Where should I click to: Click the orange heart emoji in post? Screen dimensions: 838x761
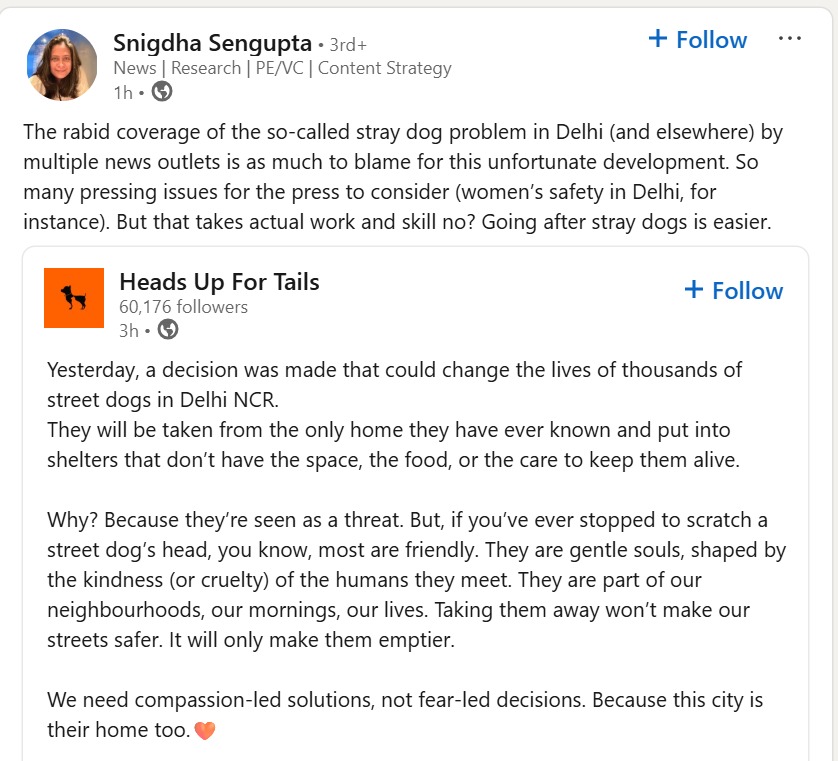click(x=204, y=730)
